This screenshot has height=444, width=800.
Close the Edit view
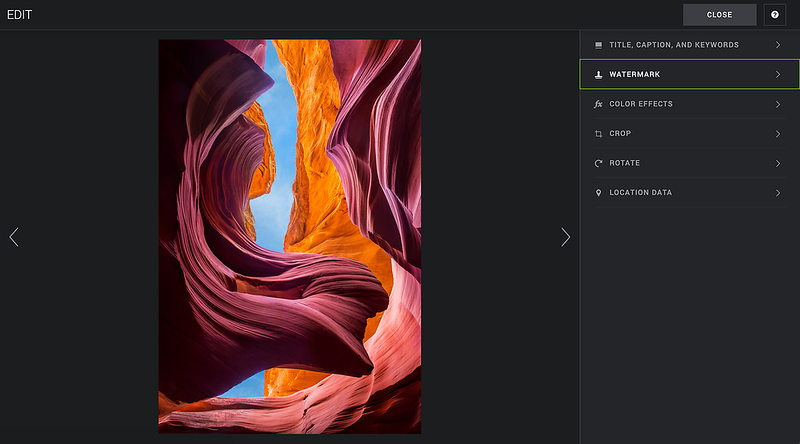pyautogui.click(x=719, y=15)
